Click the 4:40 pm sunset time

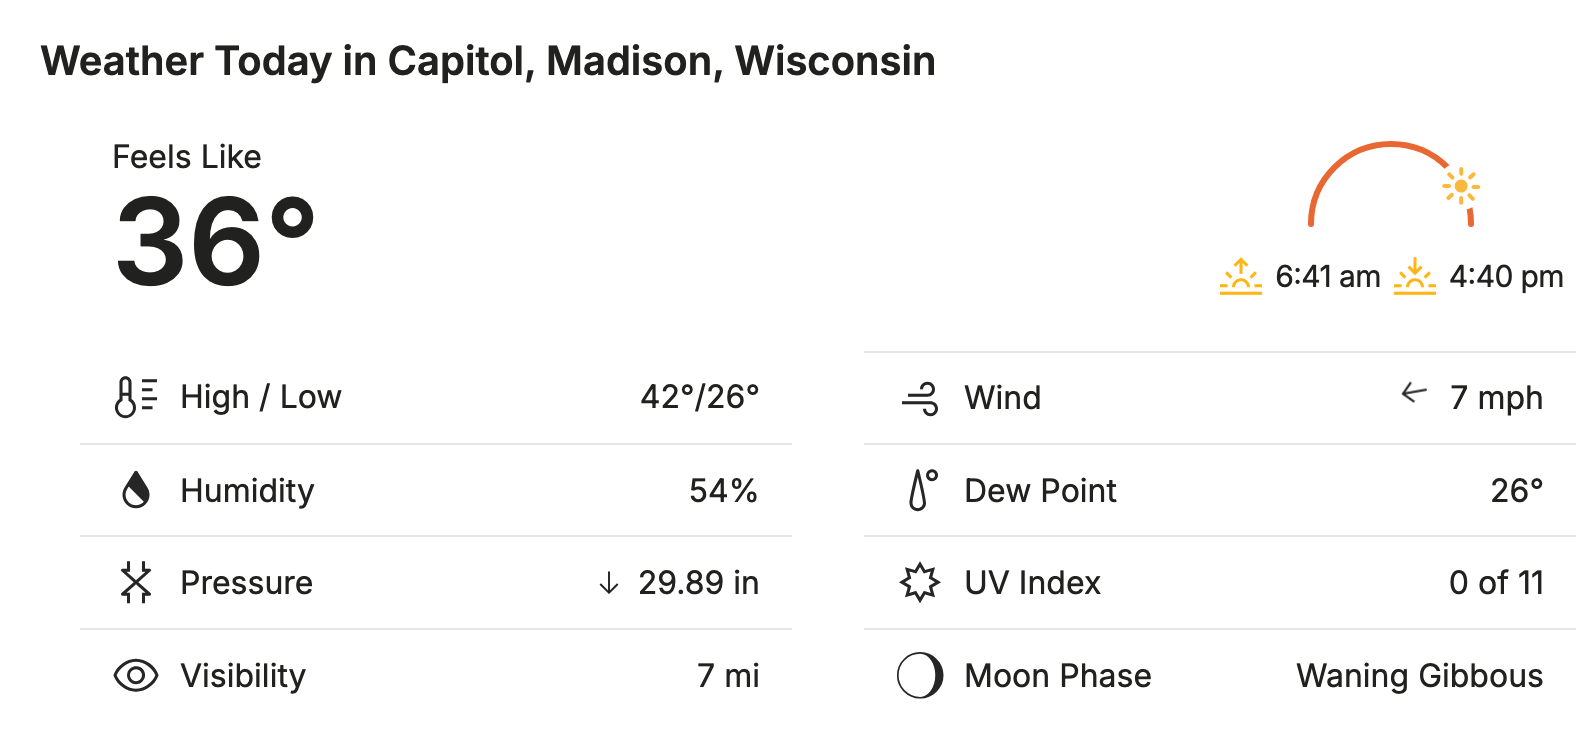[x=1506, y=276]
